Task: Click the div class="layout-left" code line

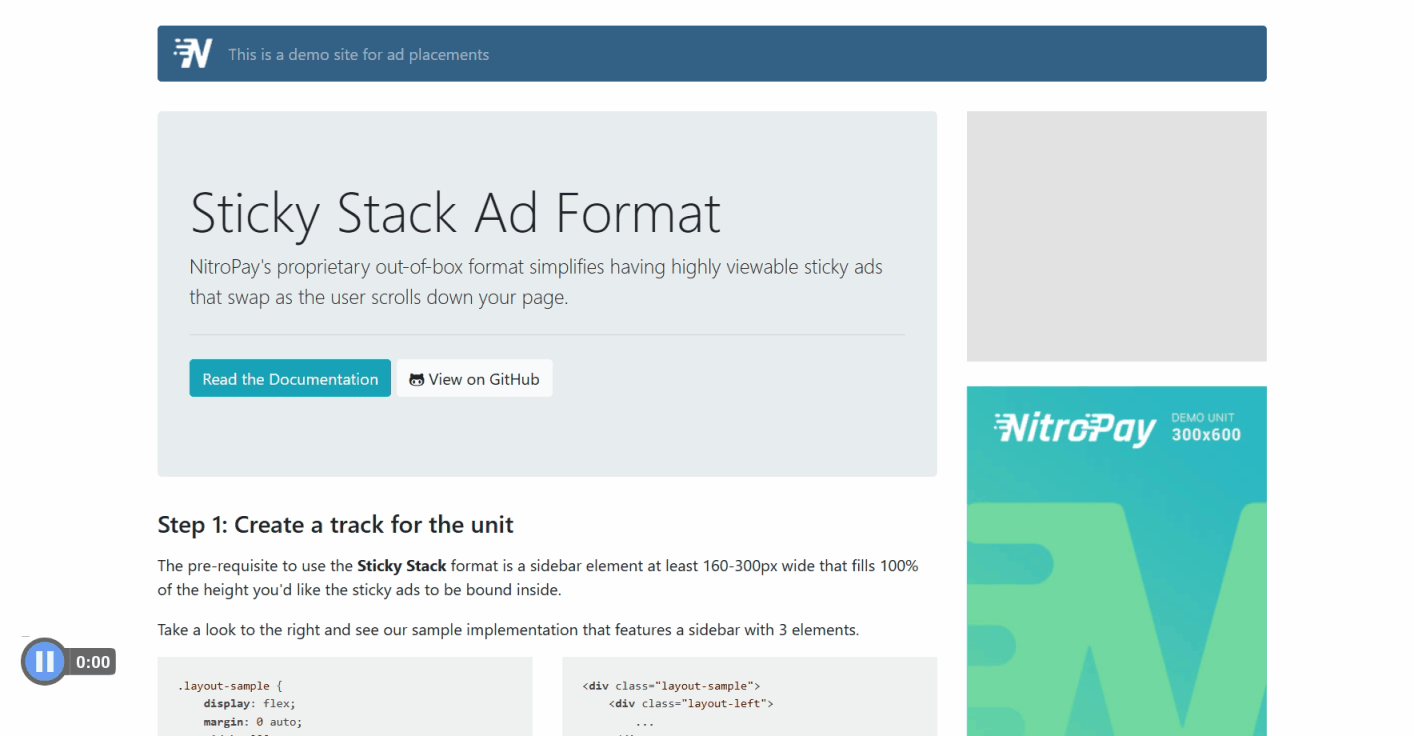Action: [691, 704]
